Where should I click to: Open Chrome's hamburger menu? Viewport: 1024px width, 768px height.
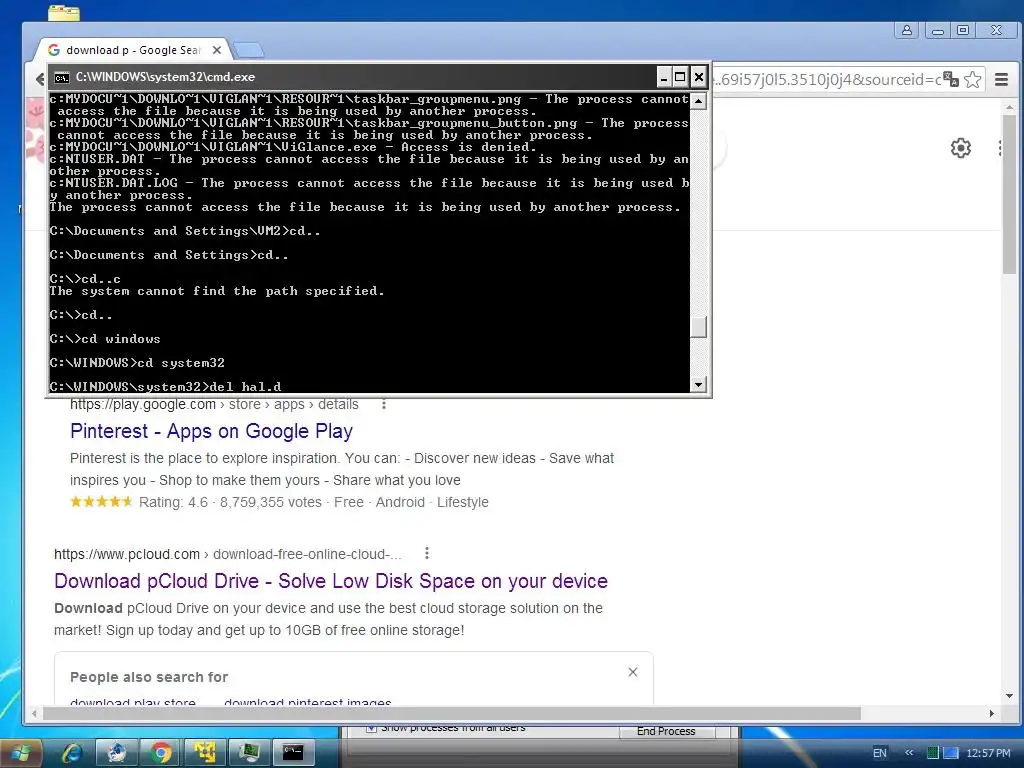pos(1001,80)
